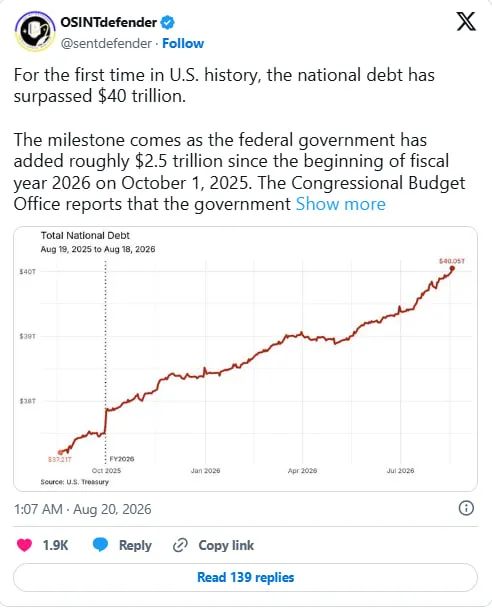This screenshot has width=492, height=608.
Task: Click the $40.05T endpoint marker
Action: pyautogui.click(x=452, y=268)
